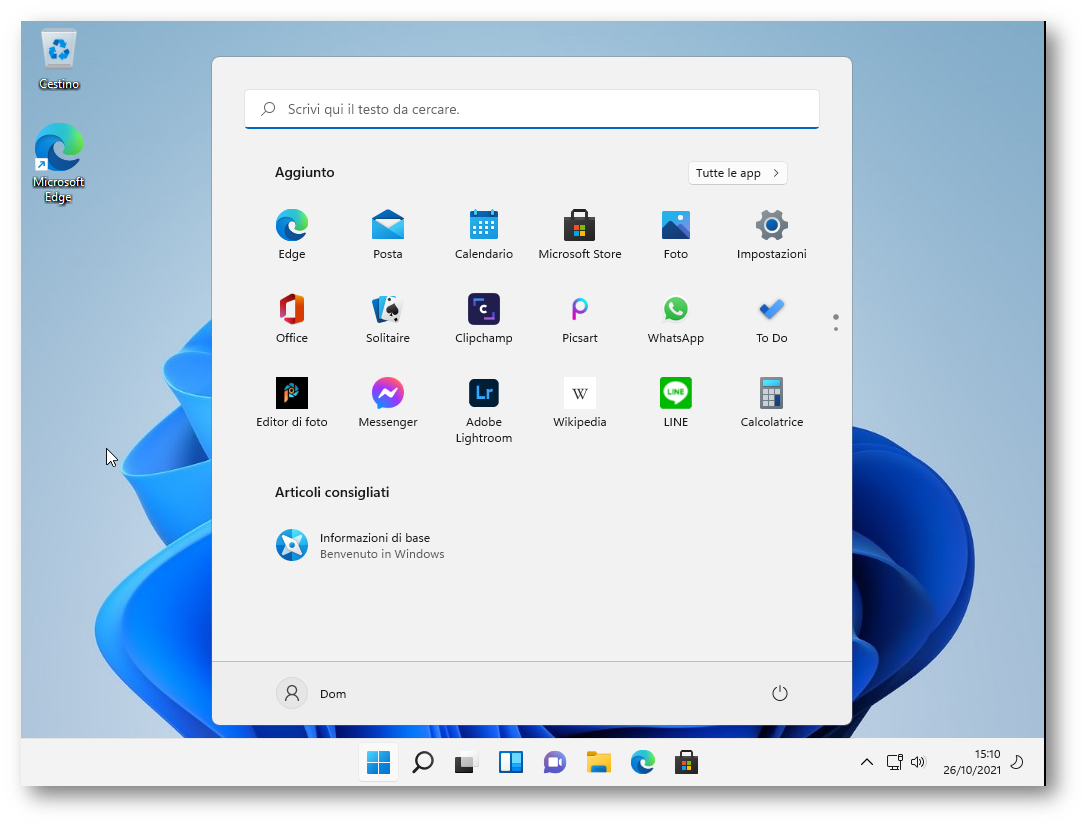Open the Messenger app

coord(387,403)
